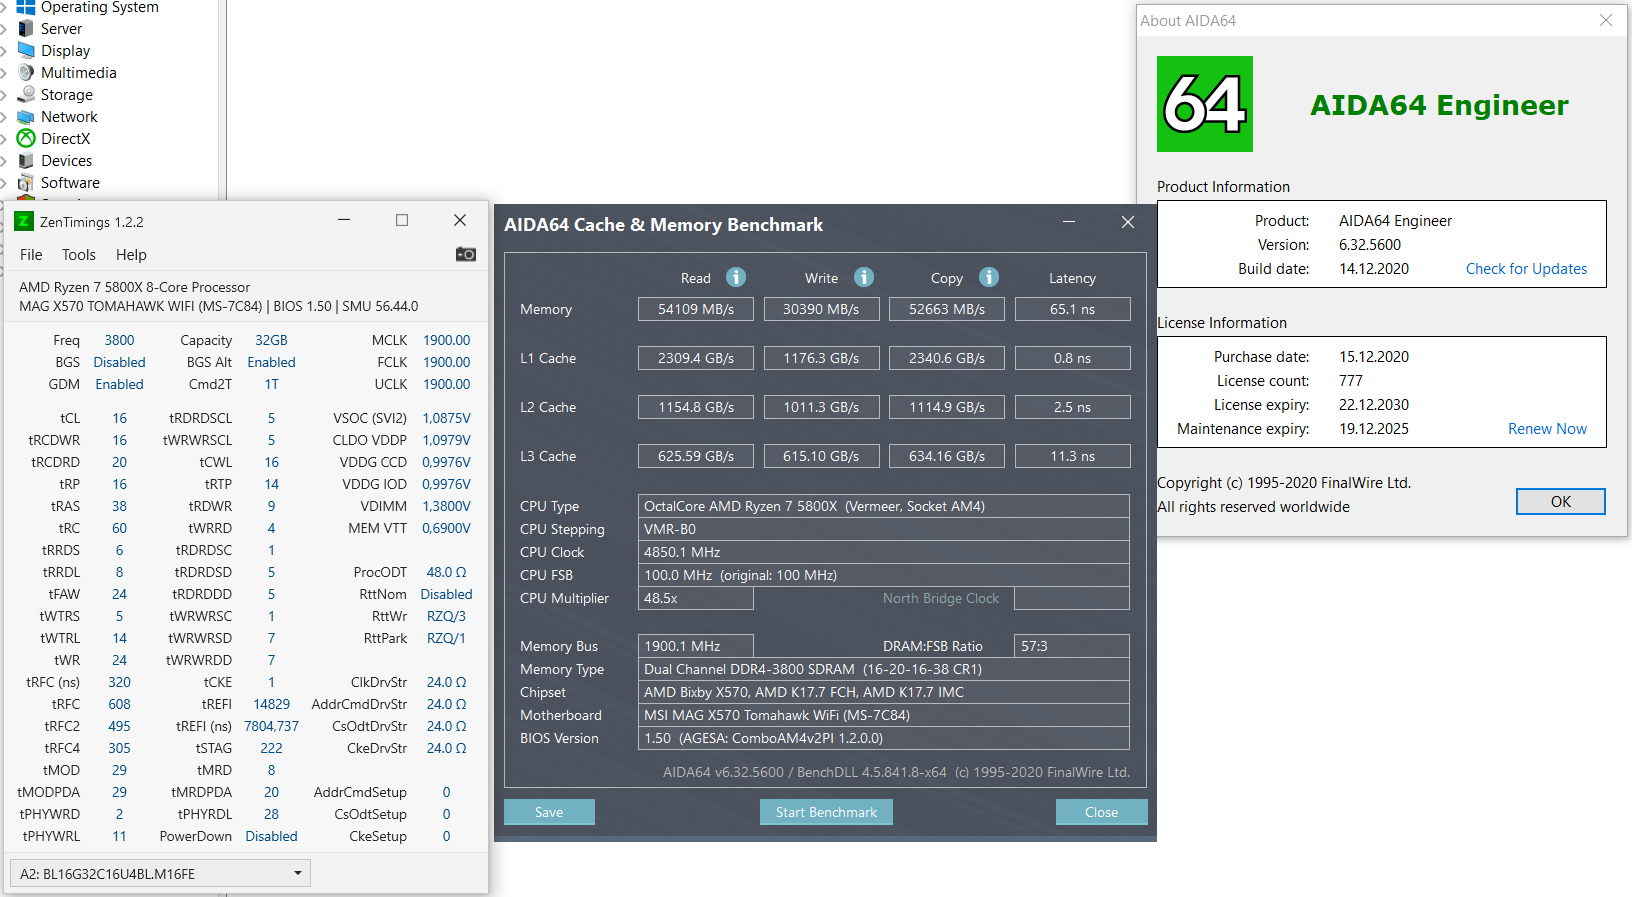Click the AIDA64 green 64 logo
Viewport: 1632px width, 897px height.
[1205, 104]
